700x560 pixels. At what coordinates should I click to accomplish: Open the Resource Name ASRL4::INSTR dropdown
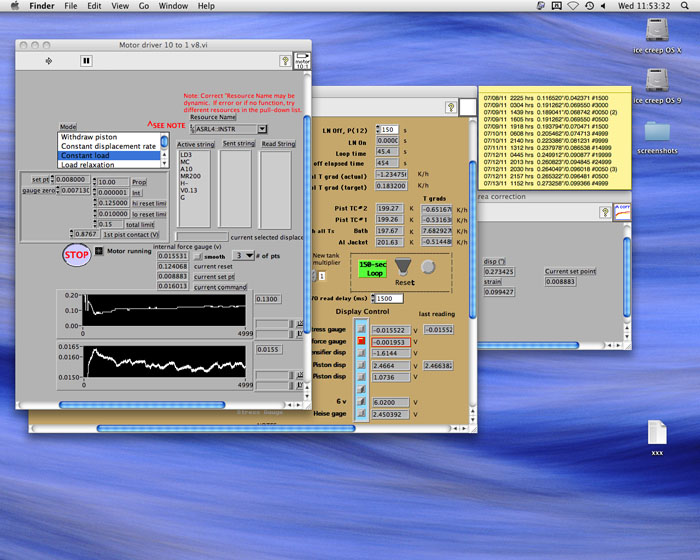[x=262, y=129]
